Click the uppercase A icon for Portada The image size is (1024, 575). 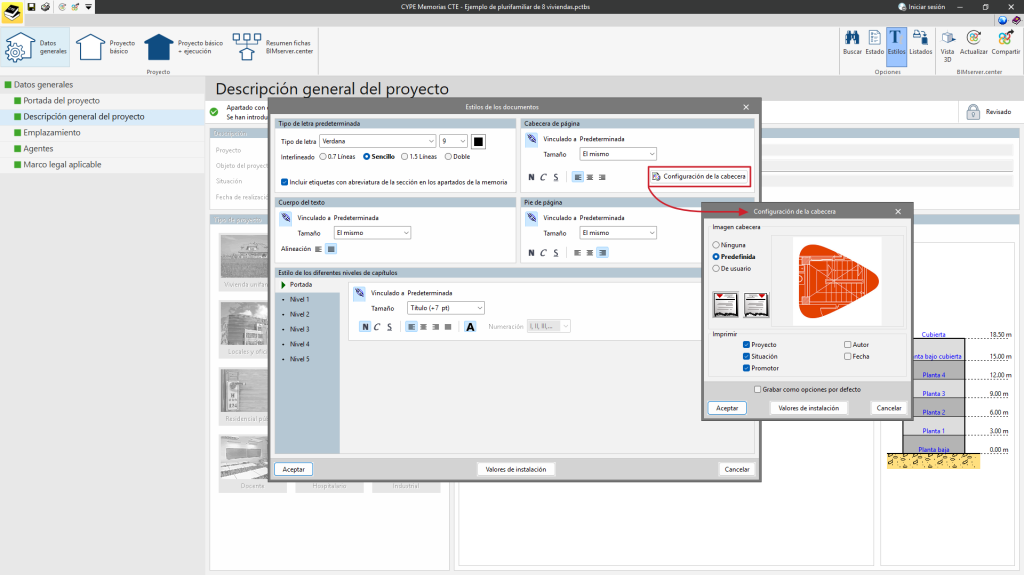coord(470,327)
